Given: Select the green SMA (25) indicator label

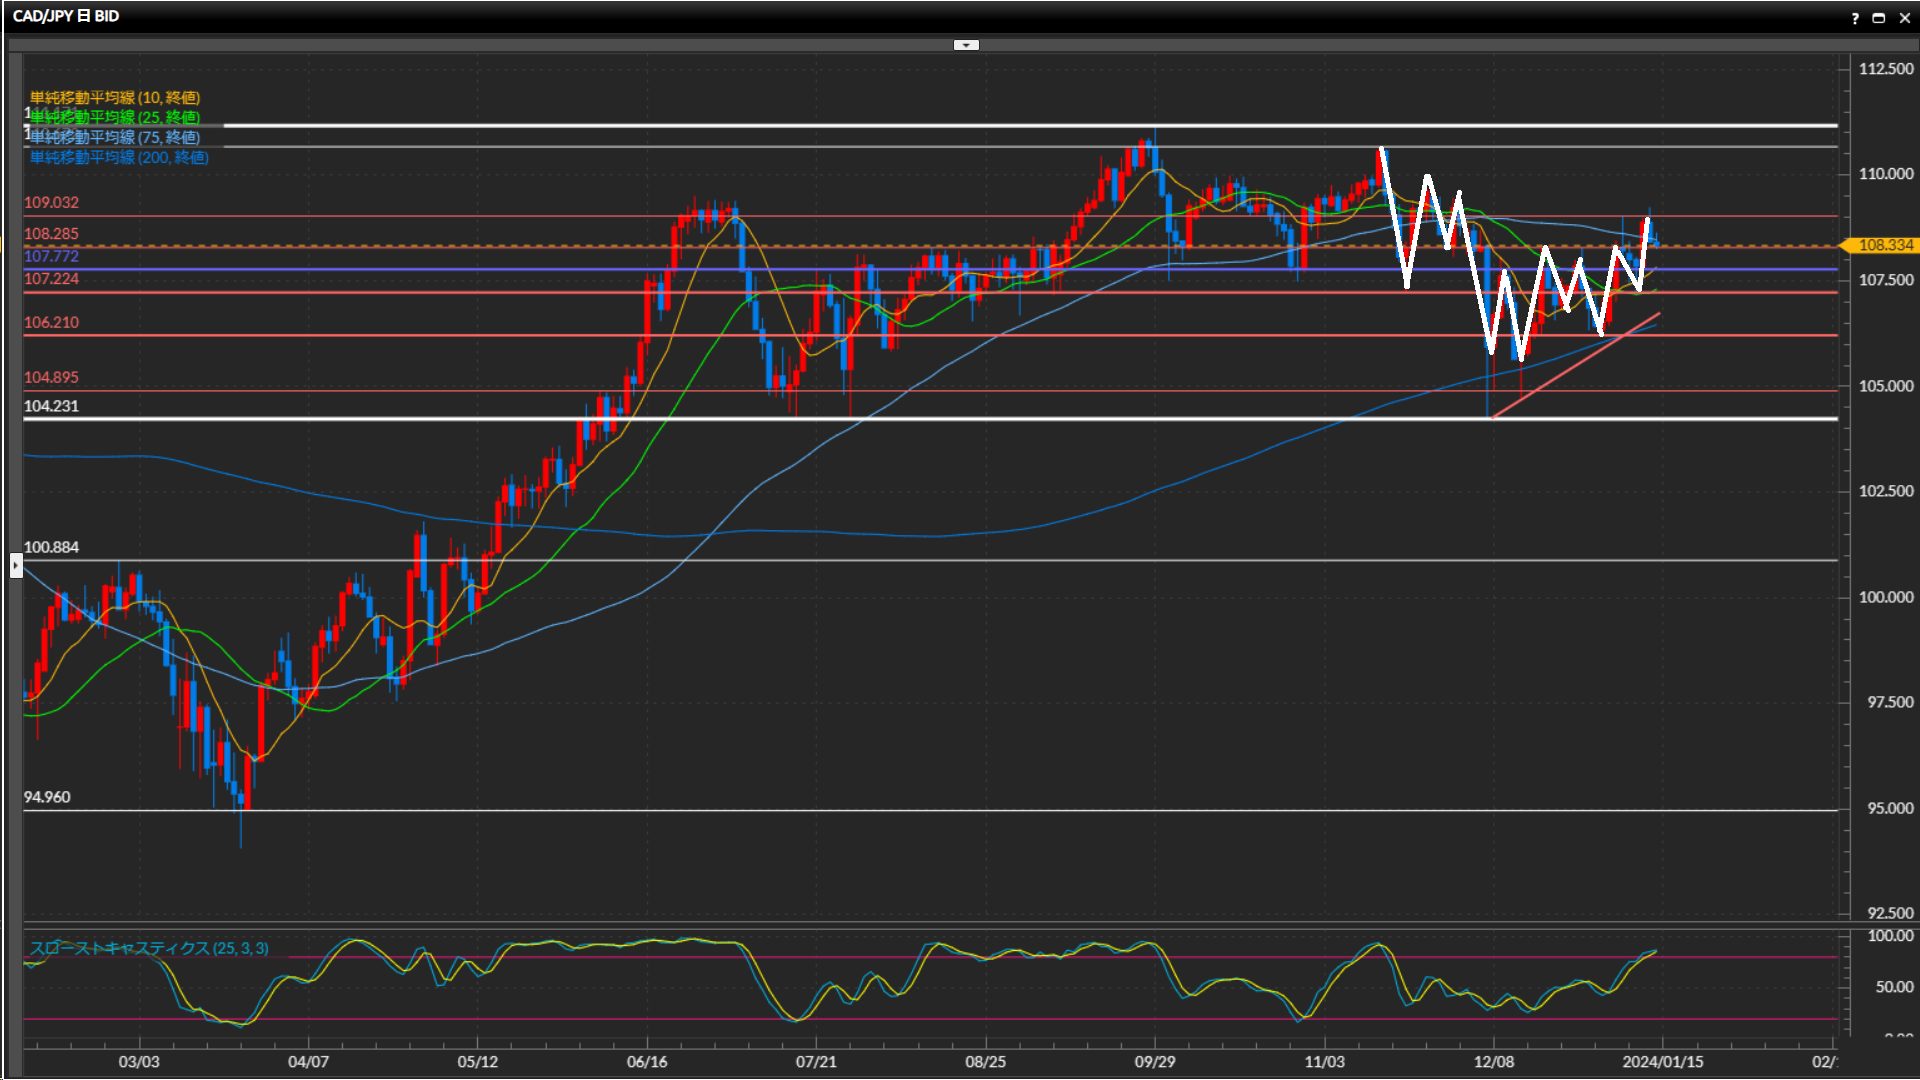Looking at the screenshot, I should click(115, 117).
